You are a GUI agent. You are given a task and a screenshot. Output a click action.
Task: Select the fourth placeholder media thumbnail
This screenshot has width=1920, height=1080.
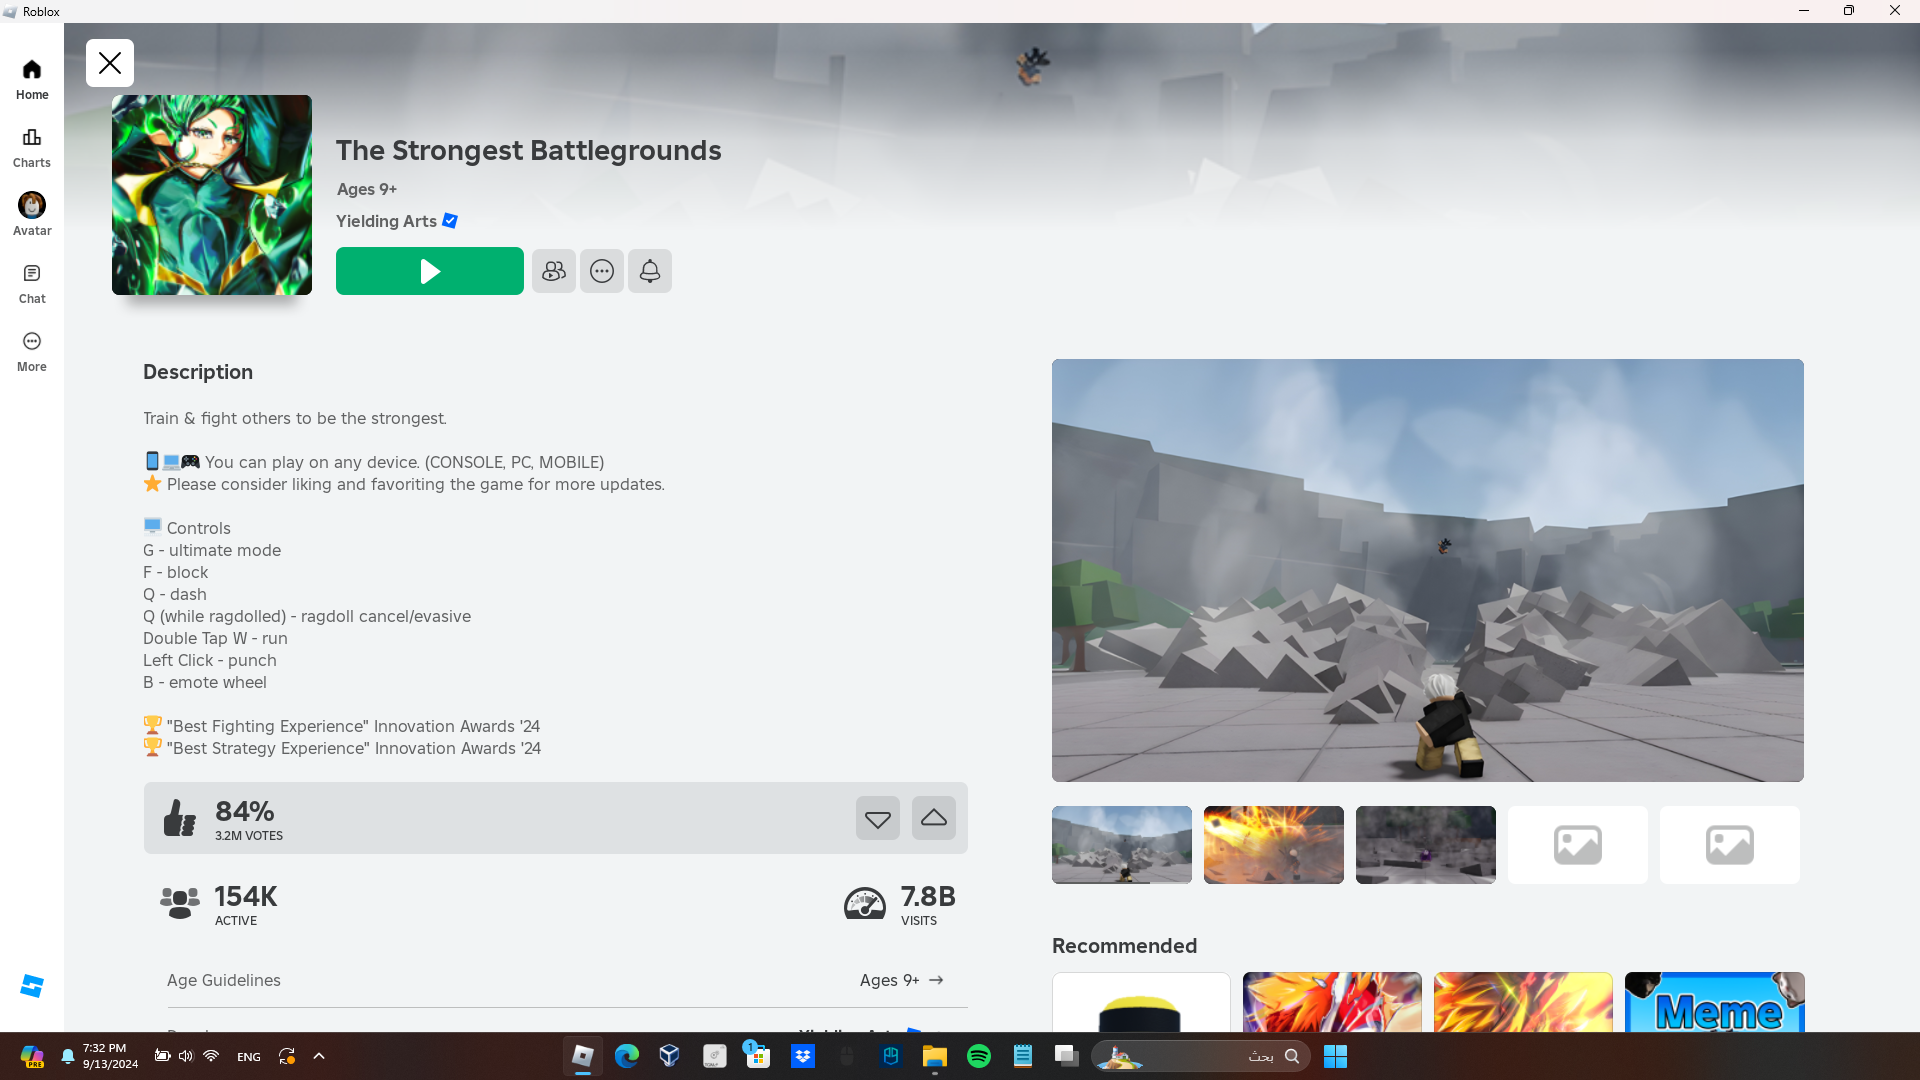pos(1578,845)
